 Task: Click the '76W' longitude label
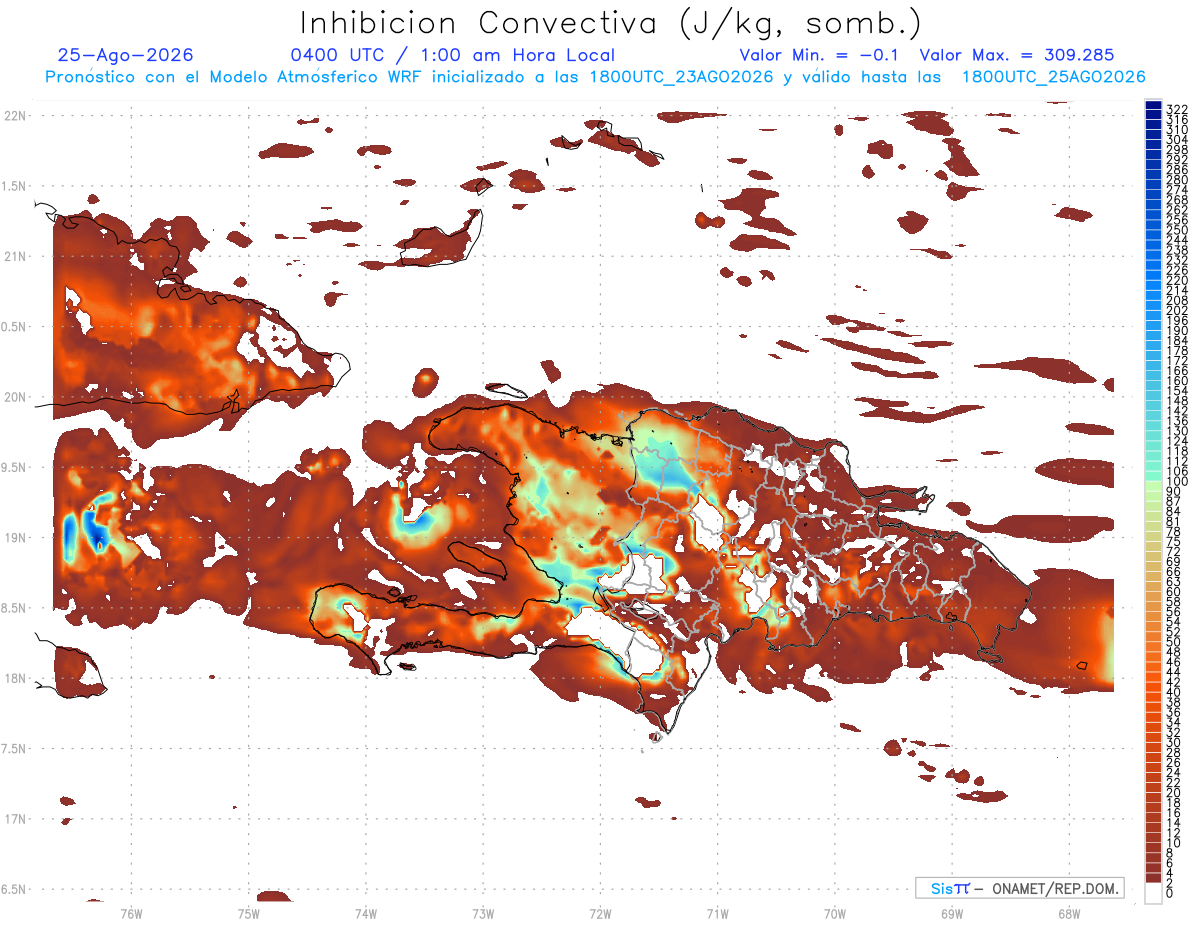tap(131, 913)
